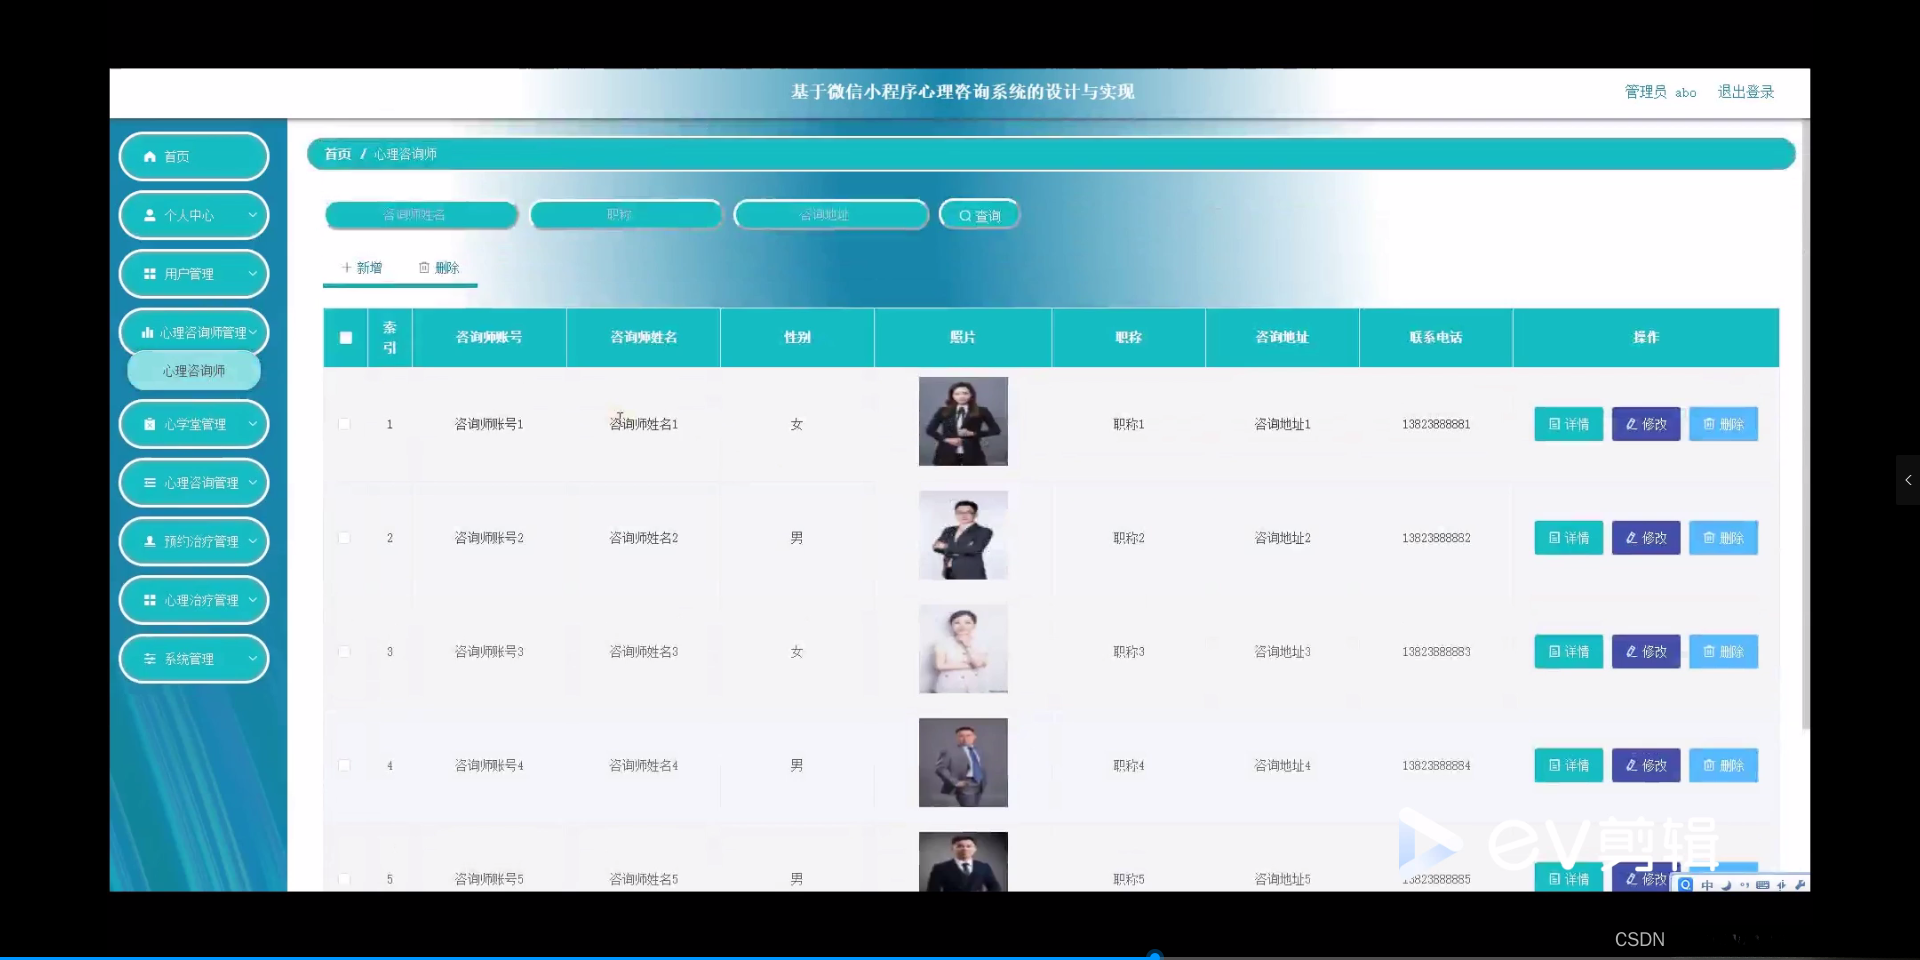Open 心理咨询师 submenu item
Viewport: 1920px width, 960px height.
(193, 370)
